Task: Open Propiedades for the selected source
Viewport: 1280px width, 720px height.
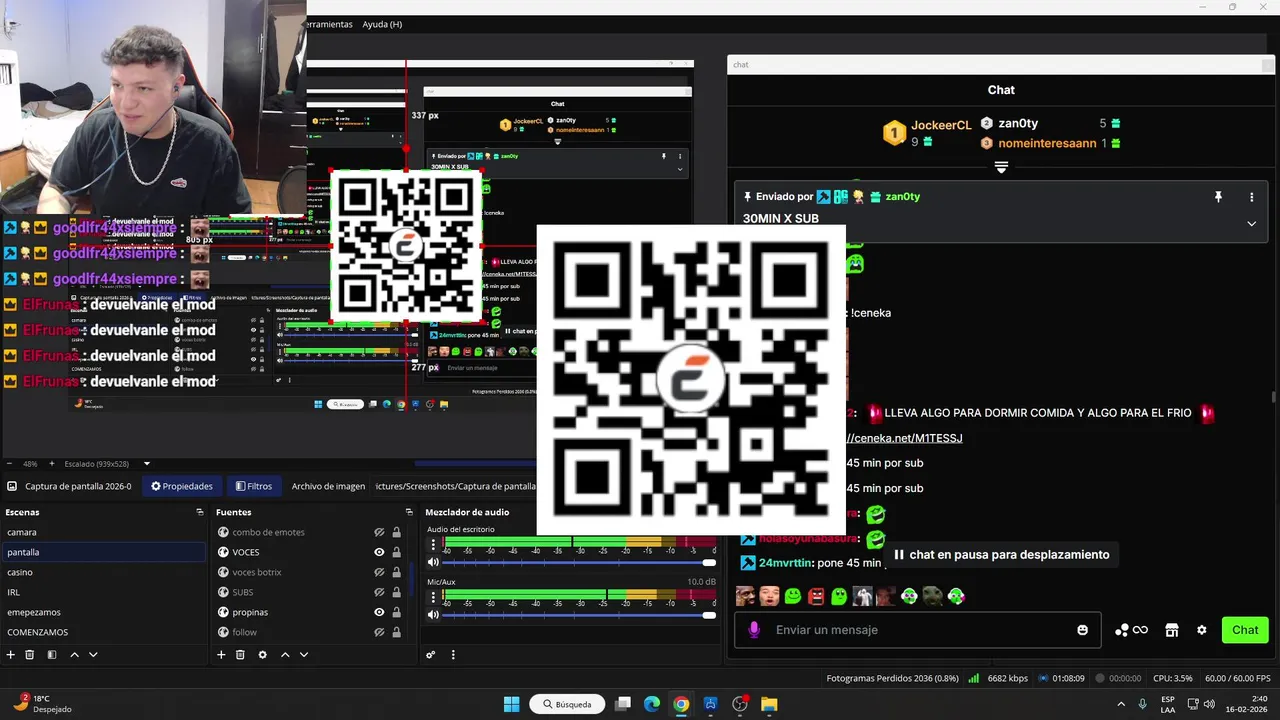Action: 182,486
